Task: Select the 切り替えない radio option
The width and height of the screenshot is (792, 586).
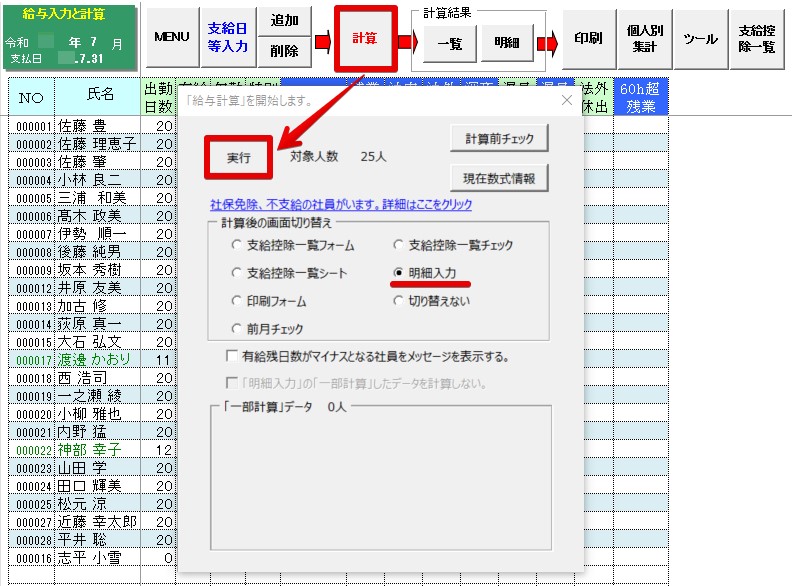Action: (x=399, y=300)
